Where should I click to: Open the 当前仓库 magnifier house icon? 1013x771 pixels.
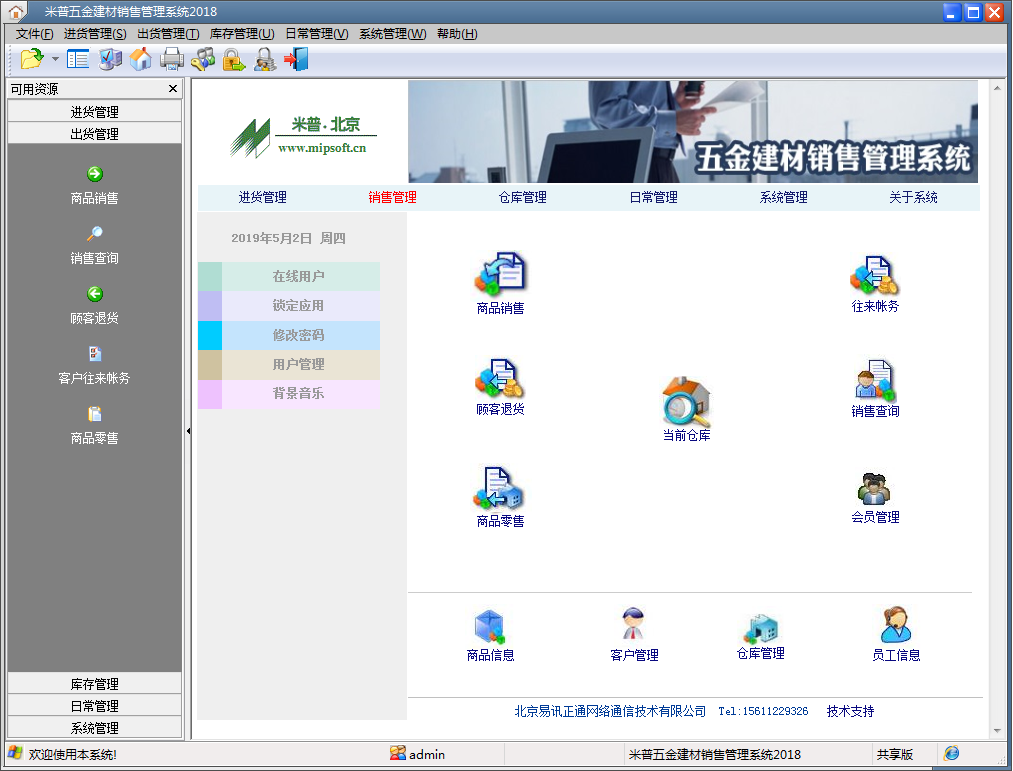point(686,402)
